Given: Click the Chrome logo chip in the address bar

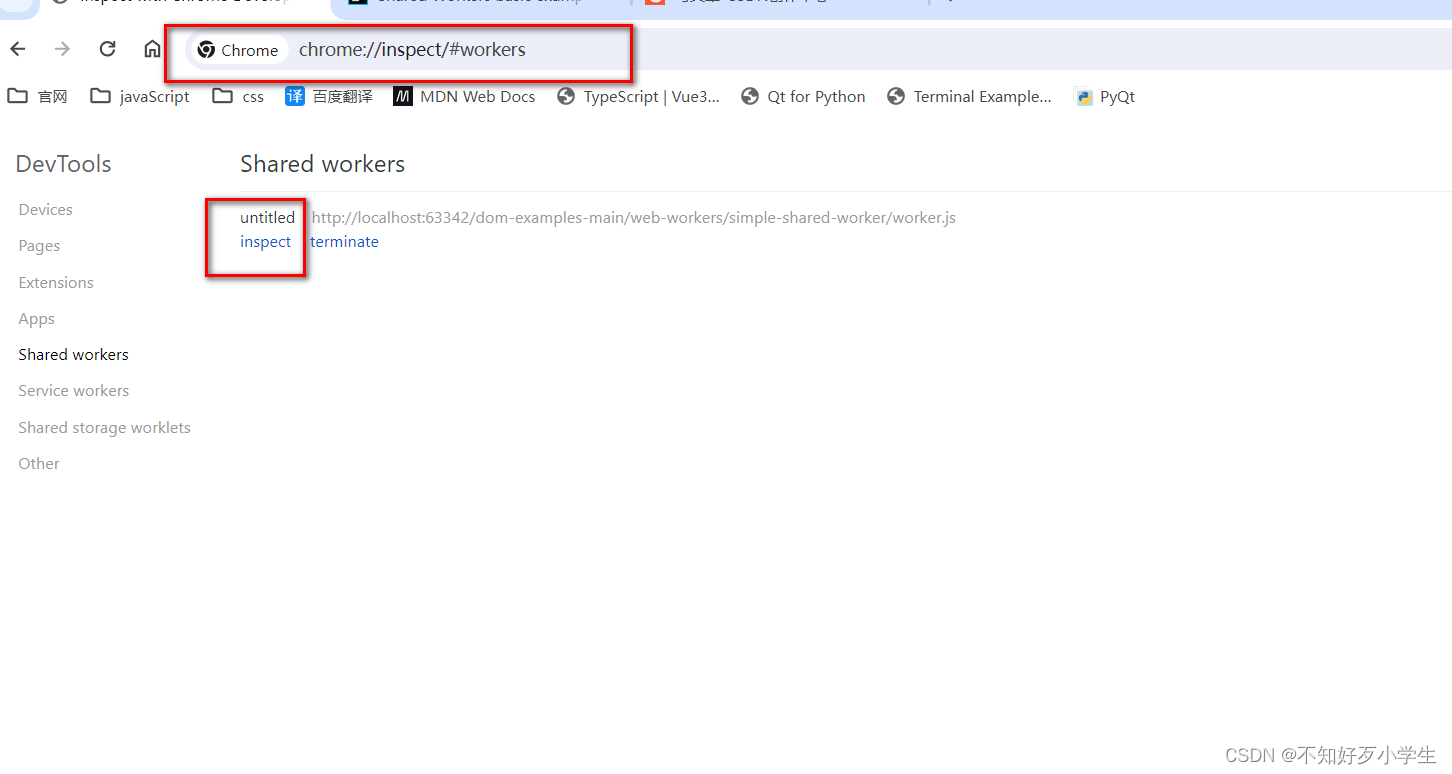Looking at the screenshot, I should click(x=237, y=49).
